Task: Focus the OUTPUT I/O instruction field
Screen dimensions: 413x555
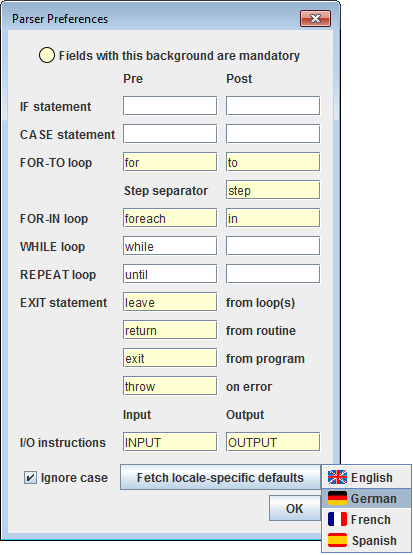Action: coord(273,442)
